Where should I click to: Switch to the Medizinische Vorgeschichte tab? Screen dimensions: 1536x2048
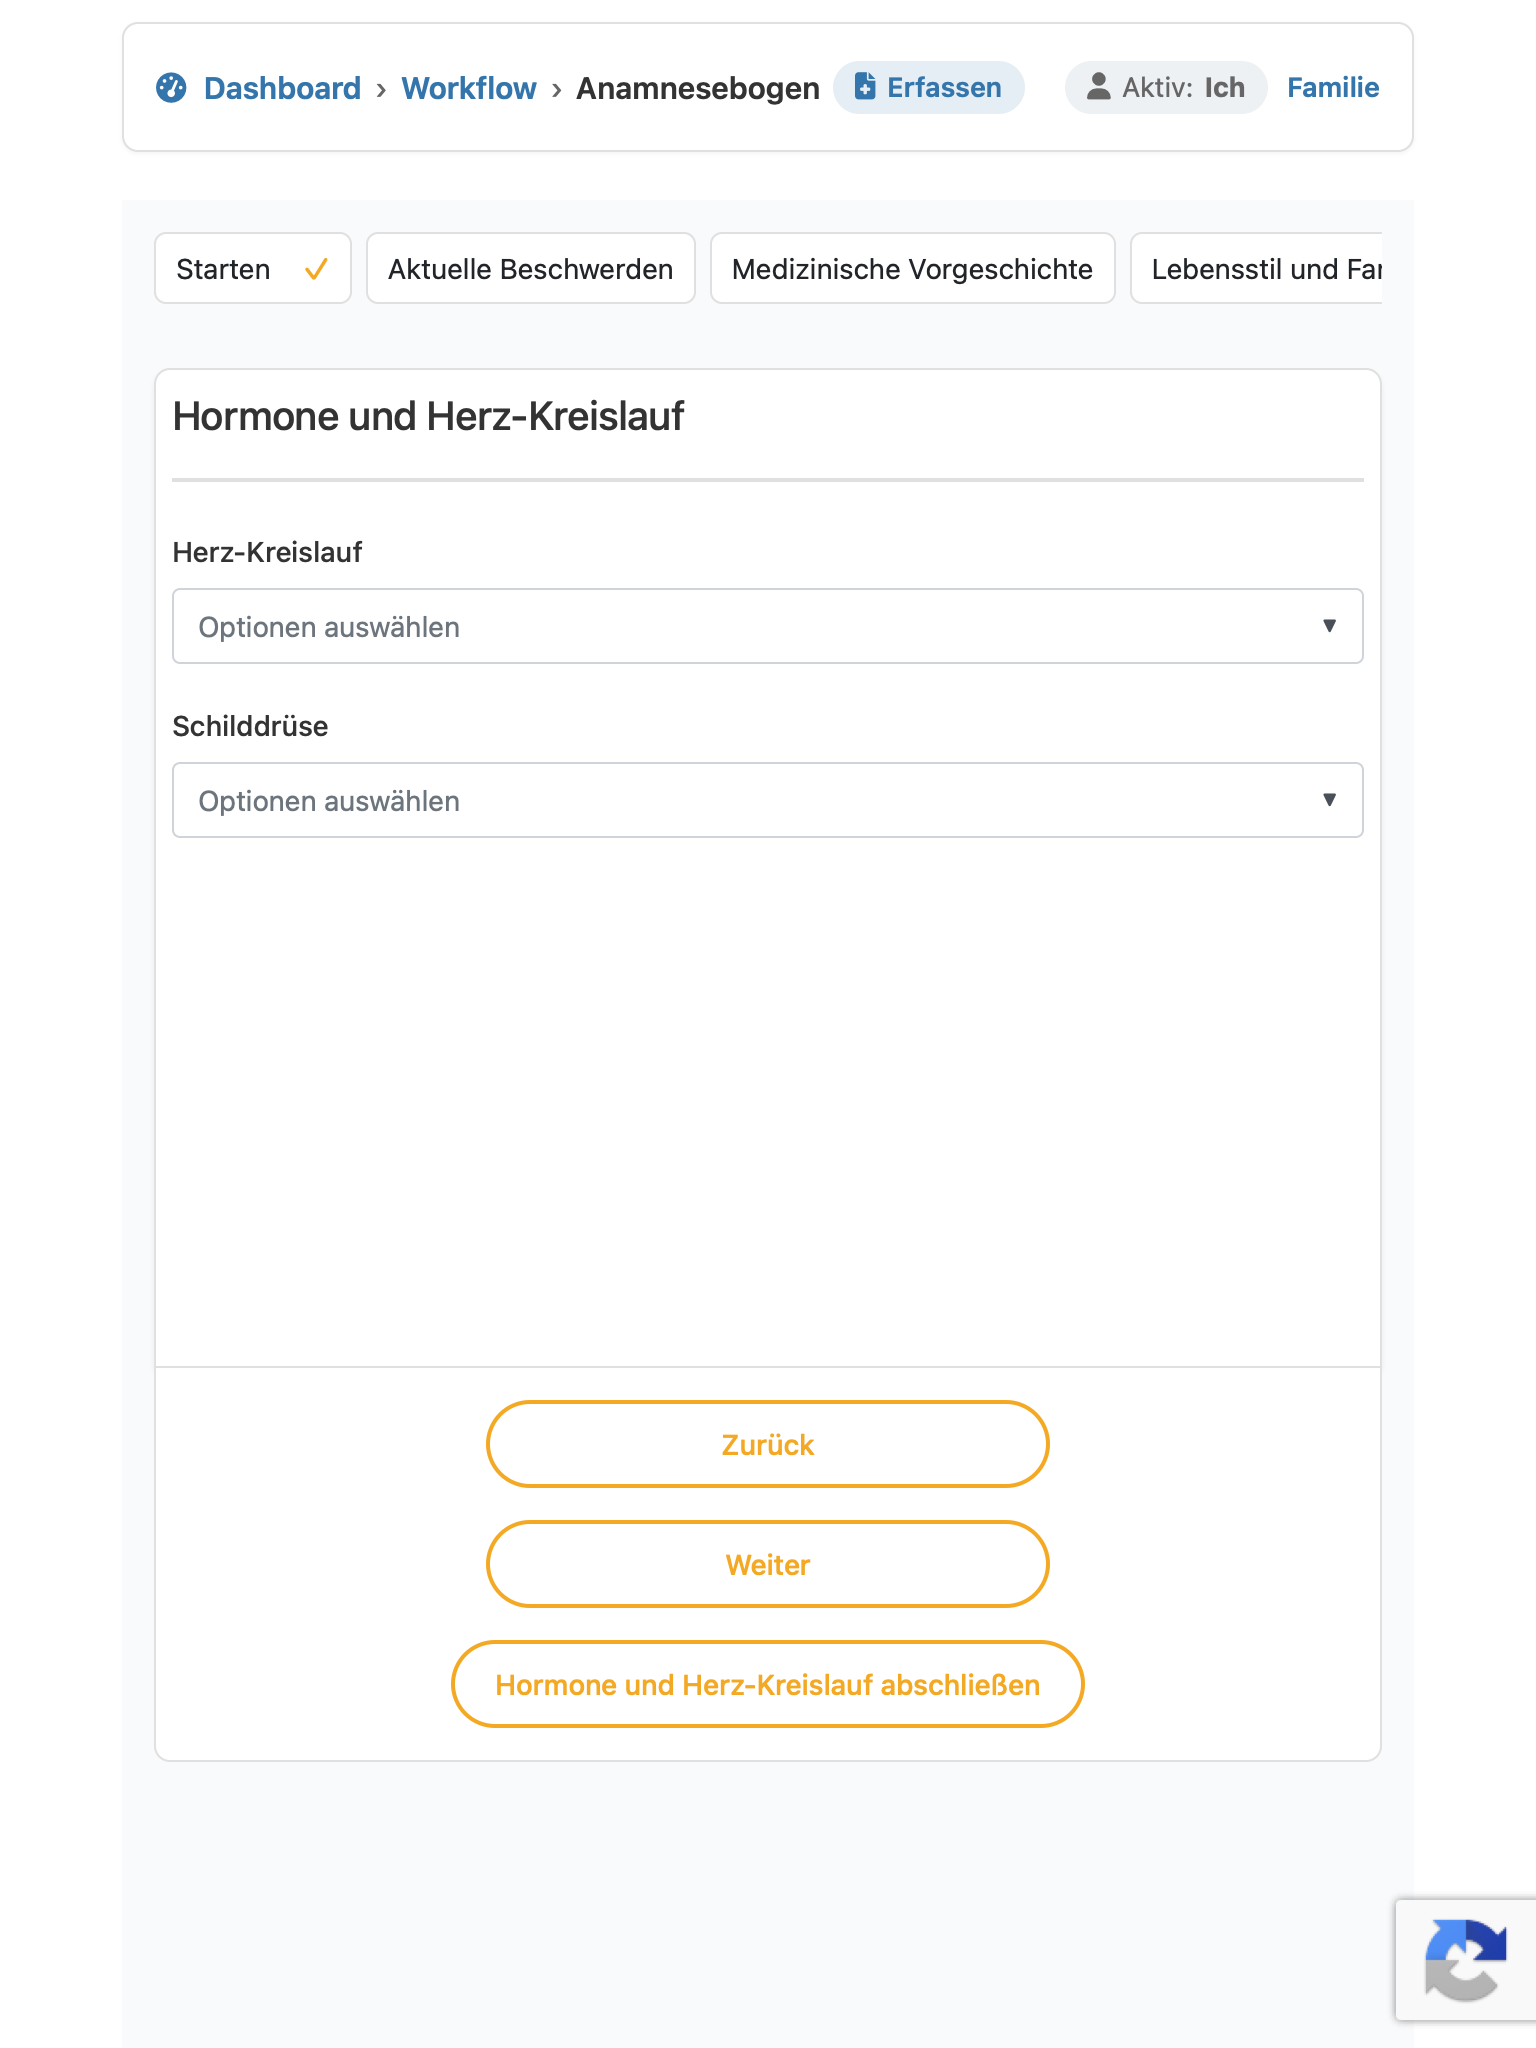click(912, 268)
